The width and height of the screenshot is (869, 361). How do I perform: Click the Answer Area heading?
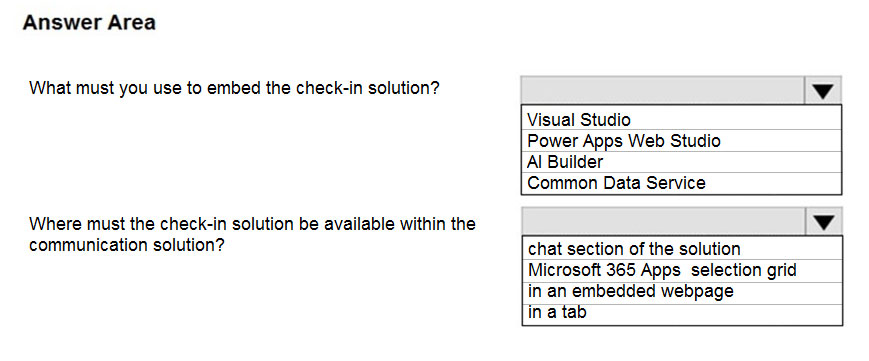point(89,23)
